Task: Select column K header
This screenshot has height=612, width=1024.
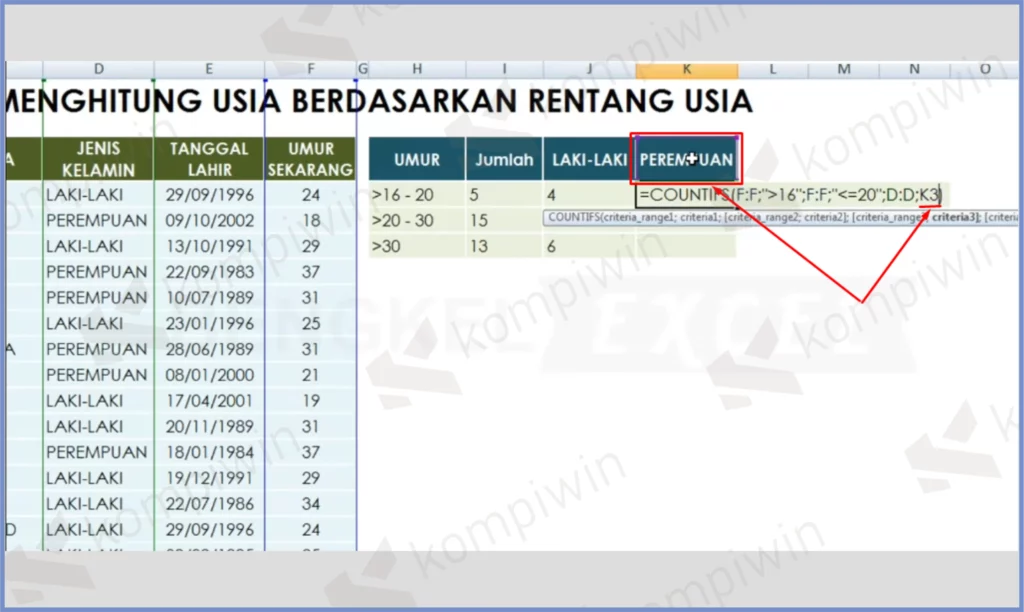Action: click(686, 69)
